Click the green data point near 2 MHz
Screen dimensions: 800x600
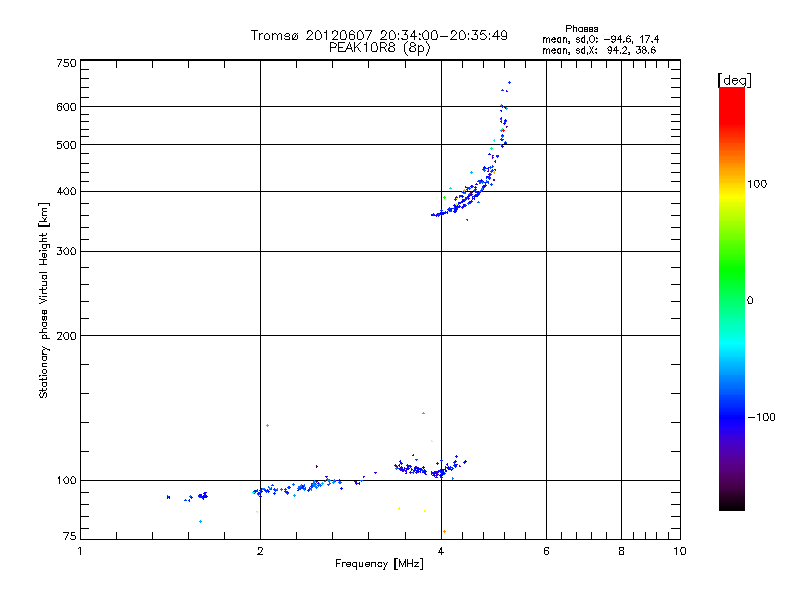(x=267, y=426)
